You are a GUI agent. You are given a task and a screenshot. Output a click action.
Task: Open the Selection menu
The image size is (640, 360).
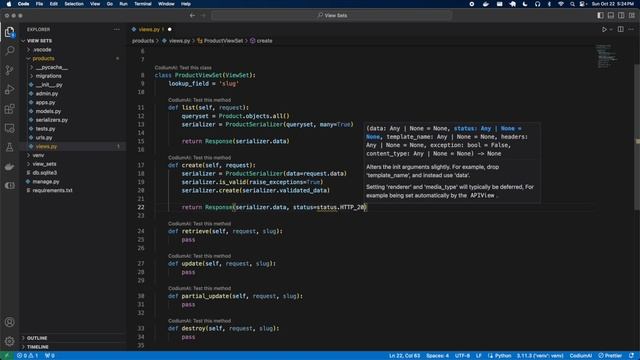(74, 4)
